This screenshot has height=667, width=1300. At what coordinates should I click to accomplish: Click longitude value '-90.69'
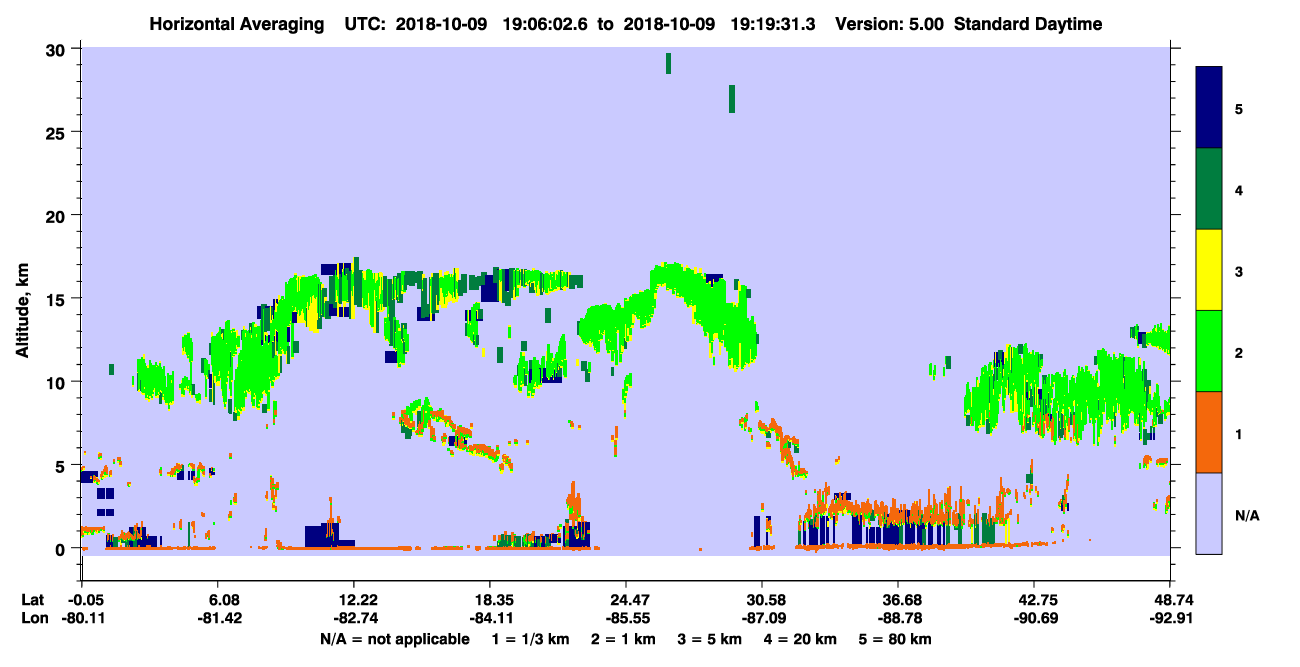tap(1034, 619)
